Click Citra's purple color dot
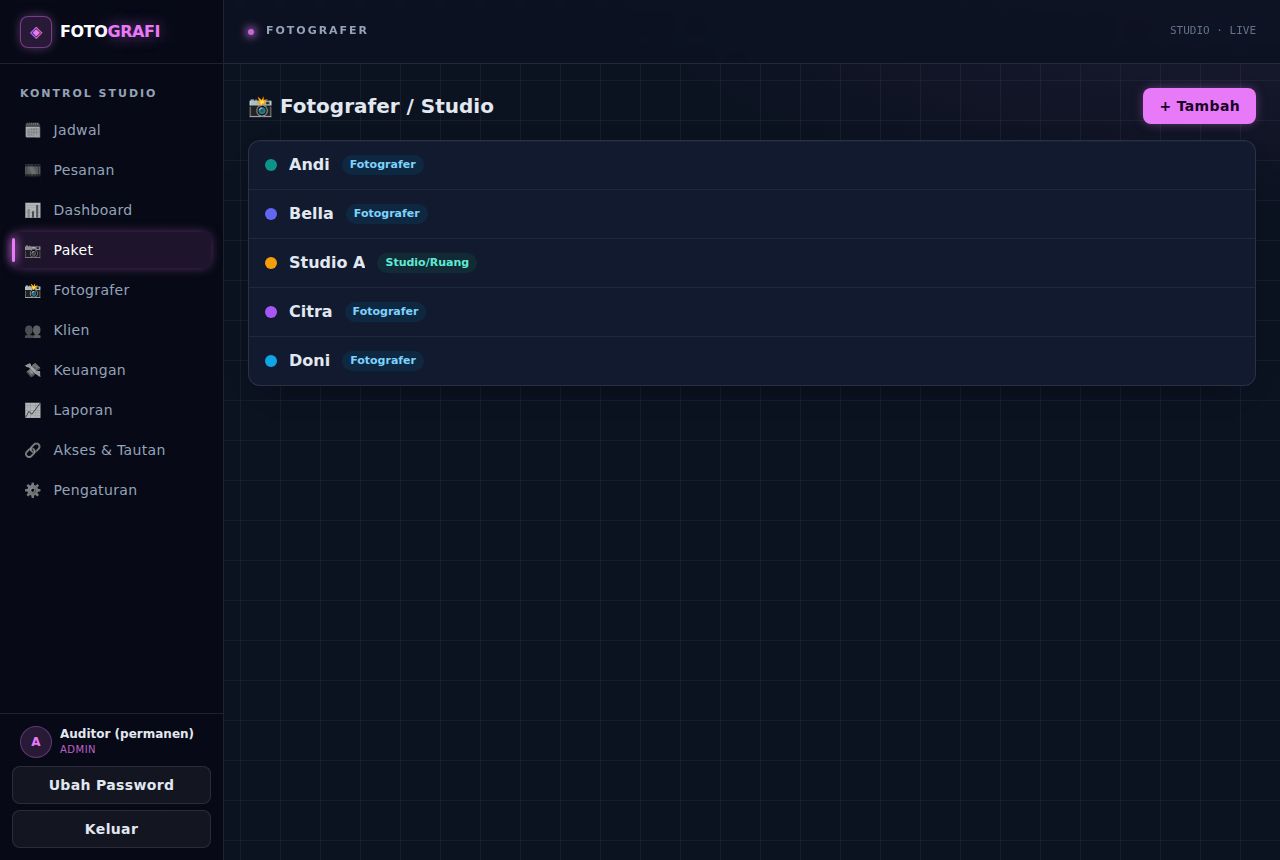1280x860 pixels. point(271,312)
